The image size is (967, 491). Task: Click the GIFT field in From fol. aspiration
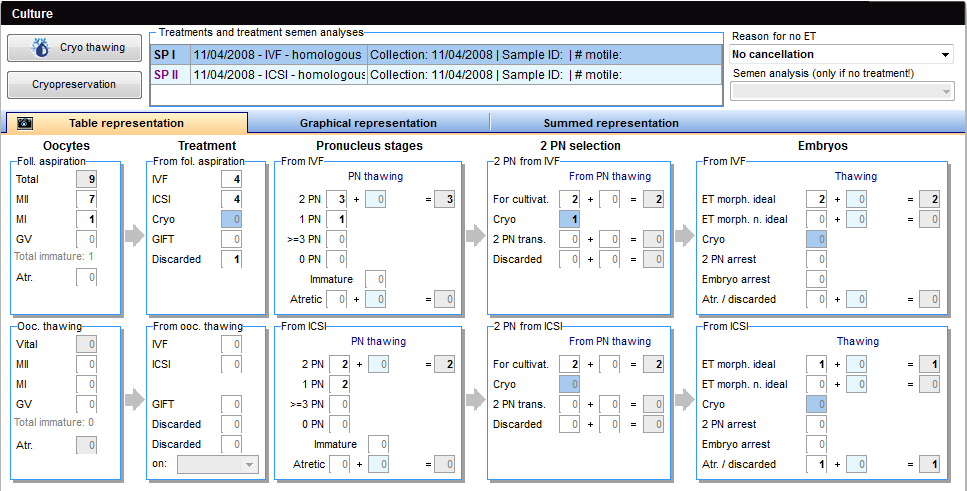[x=231, y=239]
